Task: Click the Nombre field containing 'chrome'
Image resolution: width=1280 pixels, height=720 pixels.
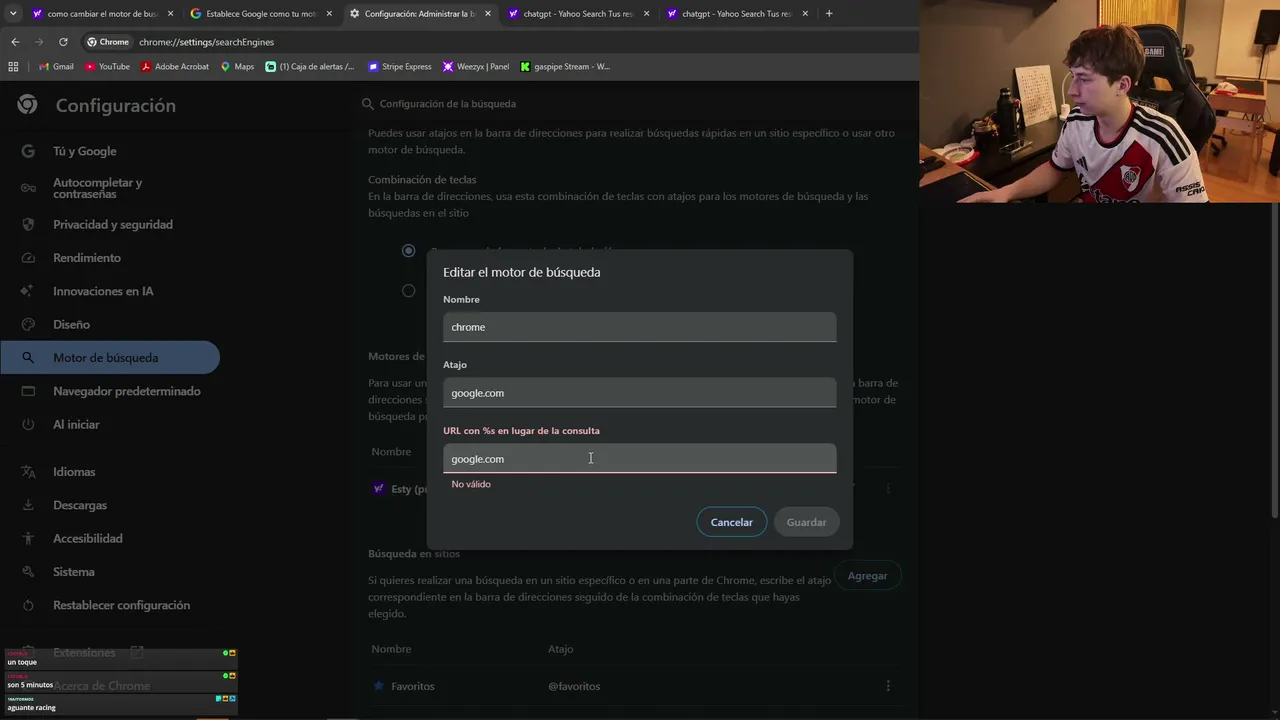Action: pos(640,327)
